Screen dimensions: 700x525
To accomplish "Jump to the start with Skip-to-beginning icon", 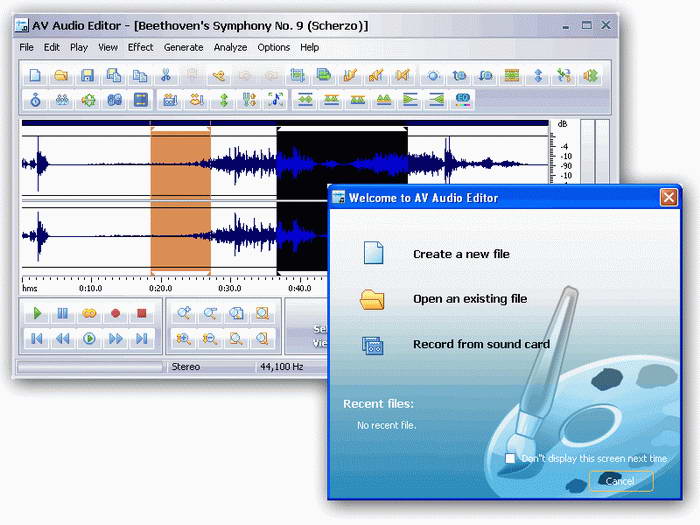I will pos(36,339).
